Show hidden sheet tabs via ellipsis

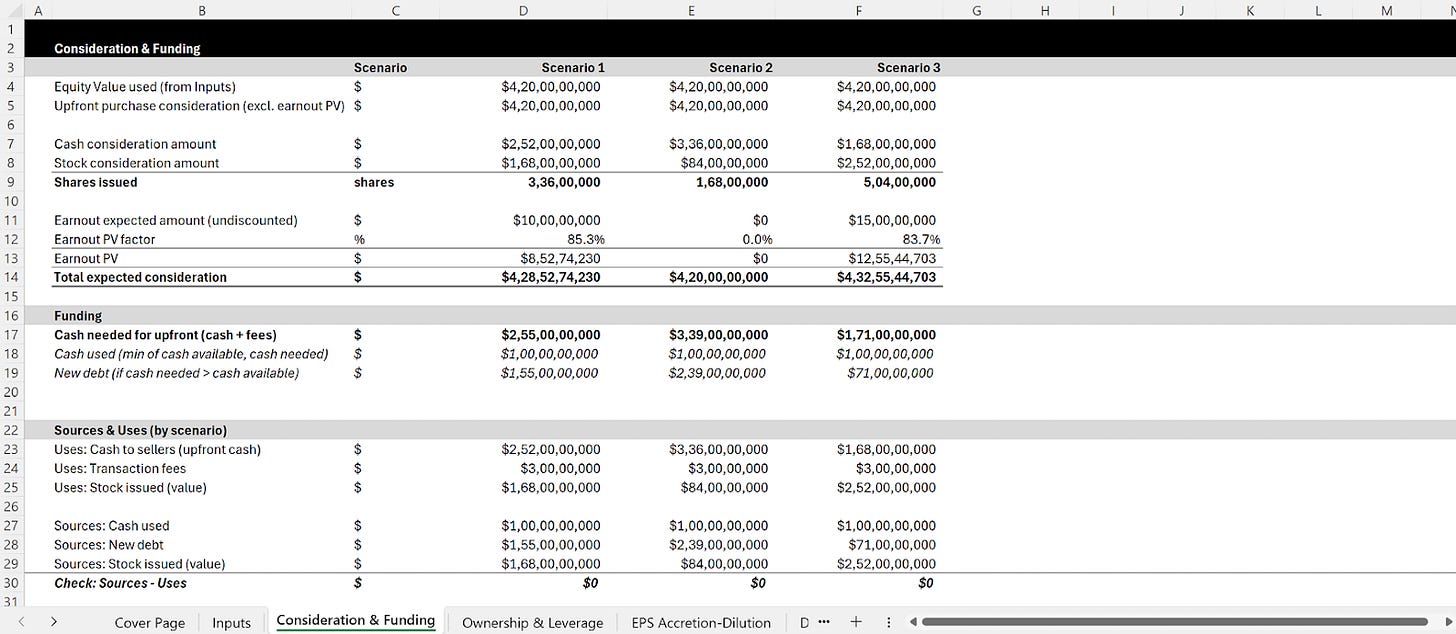[824, 622]
